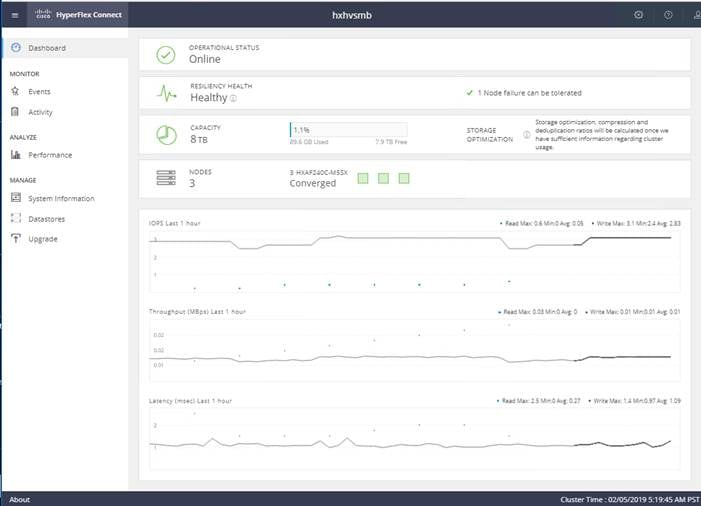
Task: Click the Online operational status text
Action: coord(204,59)
